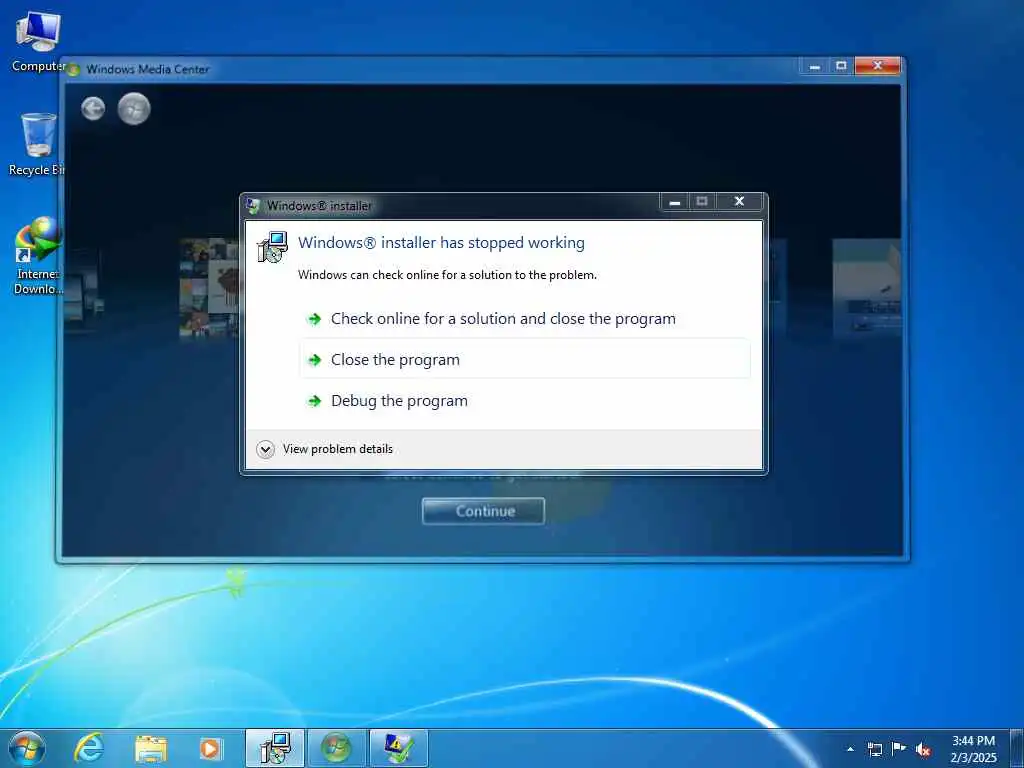
Task: Open the Windows Start menu orb
Action: click(27, 748)
